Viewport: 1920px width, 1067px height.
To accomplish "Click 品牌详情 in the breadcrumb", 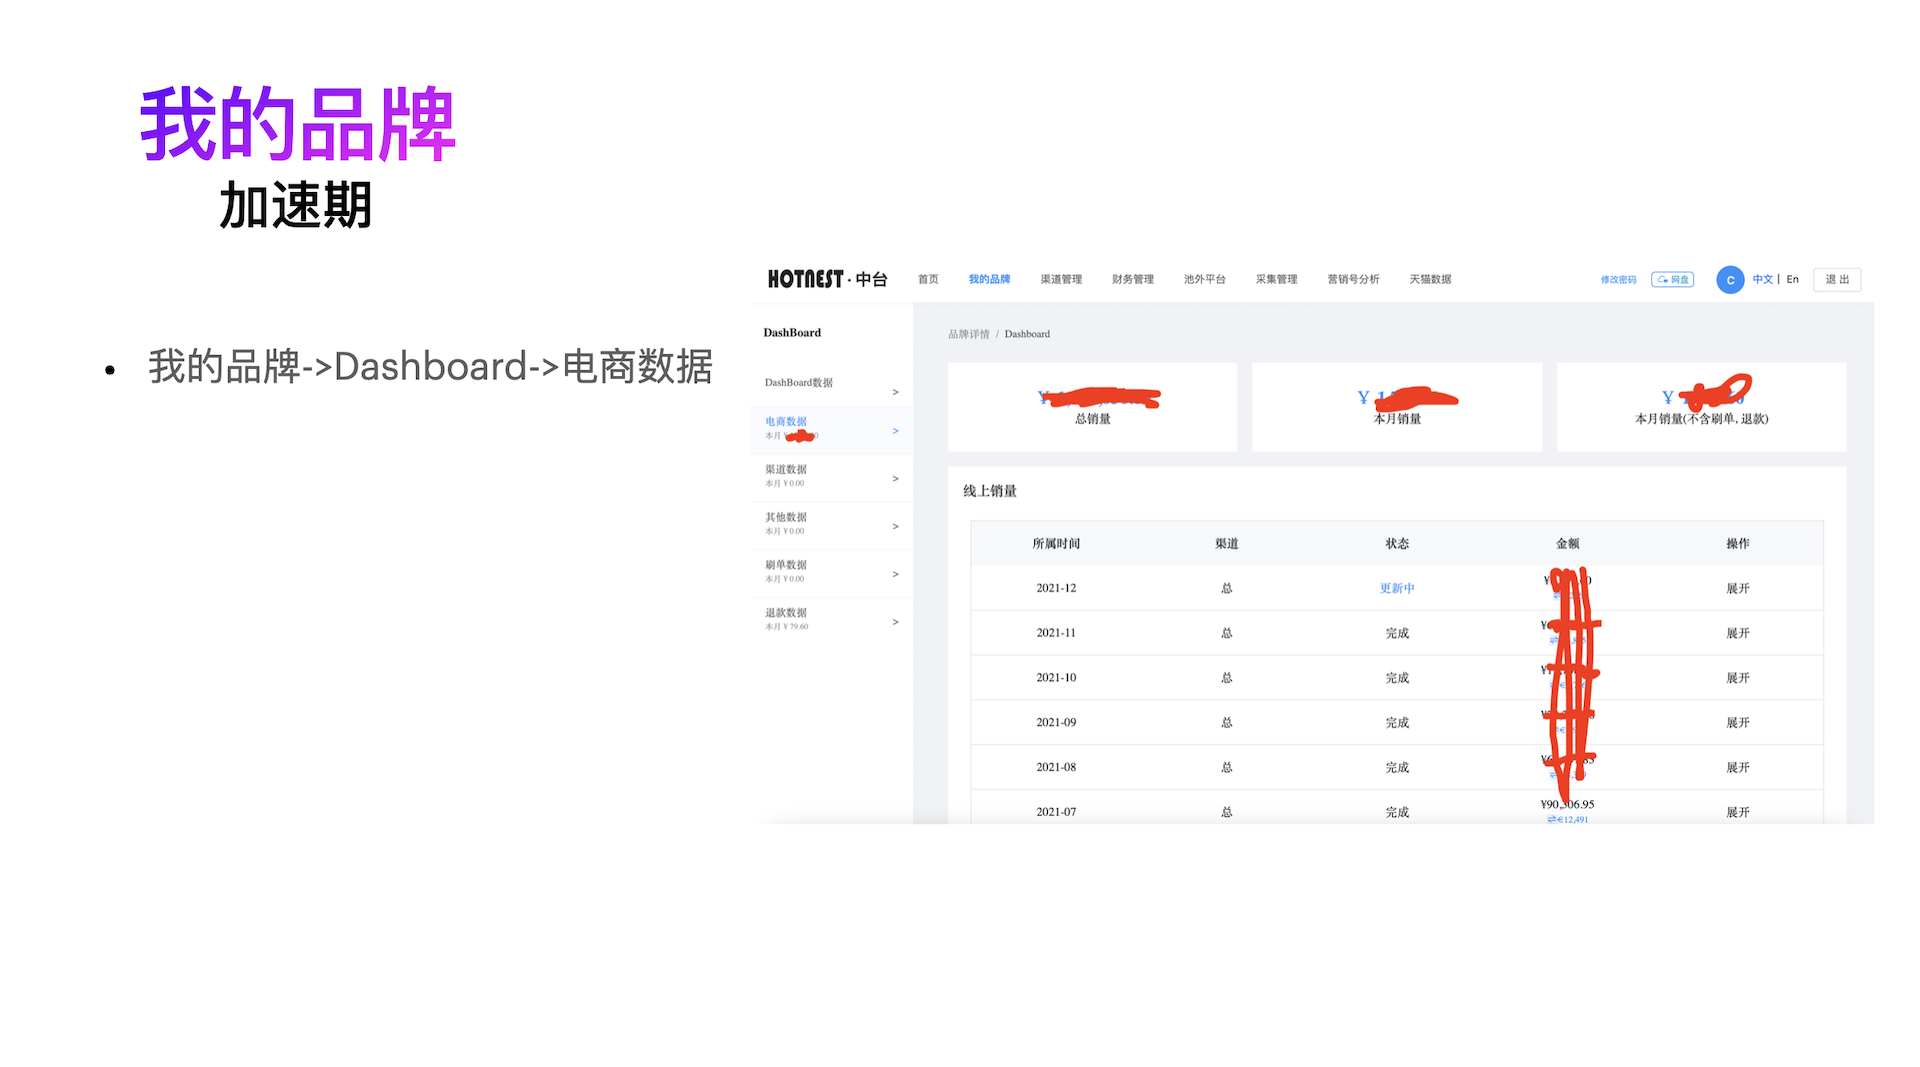I will click(968, 334).
